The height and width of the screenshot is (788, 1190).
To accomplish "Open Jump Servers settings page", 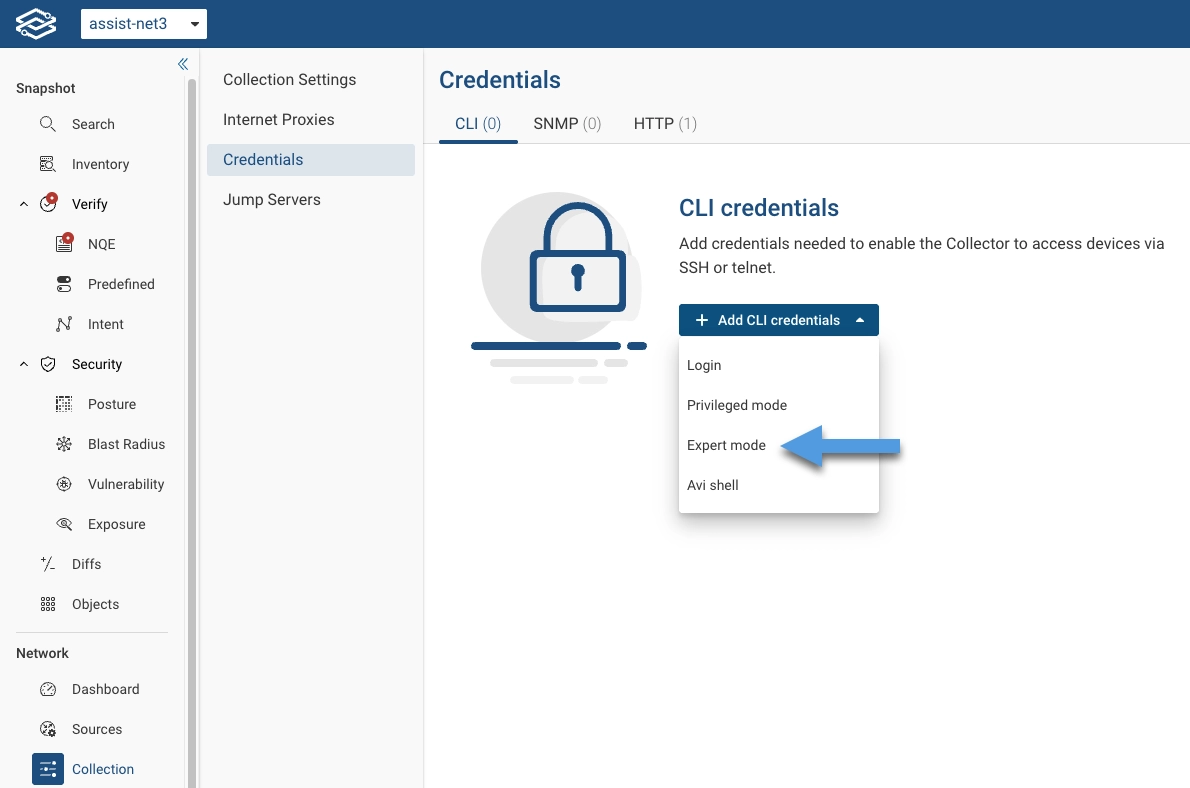I will (272, 199).
